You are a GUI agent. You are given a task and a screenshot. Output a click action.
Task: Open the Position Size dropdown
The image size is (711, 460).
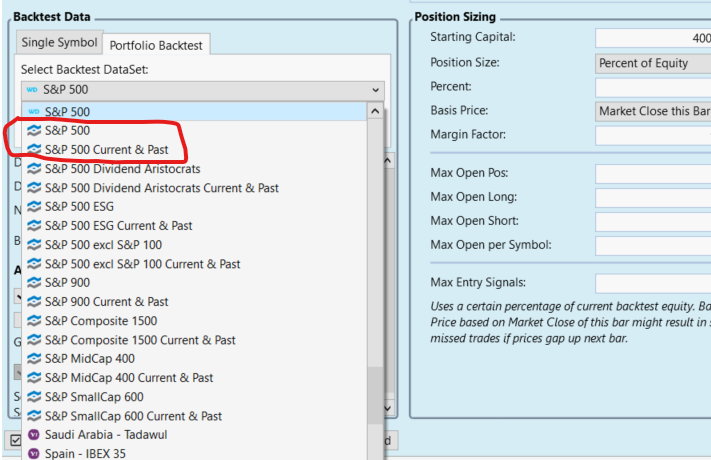pyautogui.click(x=653, y=64)
